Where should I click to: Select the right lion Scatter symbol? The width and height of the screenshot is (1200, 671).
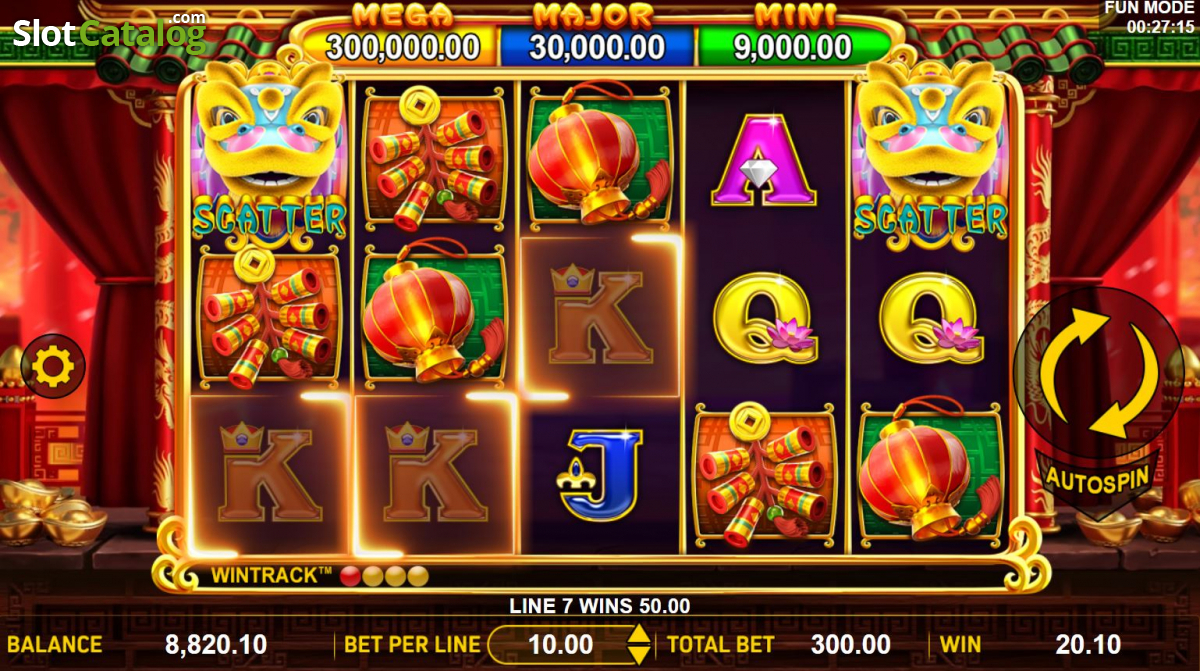932,160
